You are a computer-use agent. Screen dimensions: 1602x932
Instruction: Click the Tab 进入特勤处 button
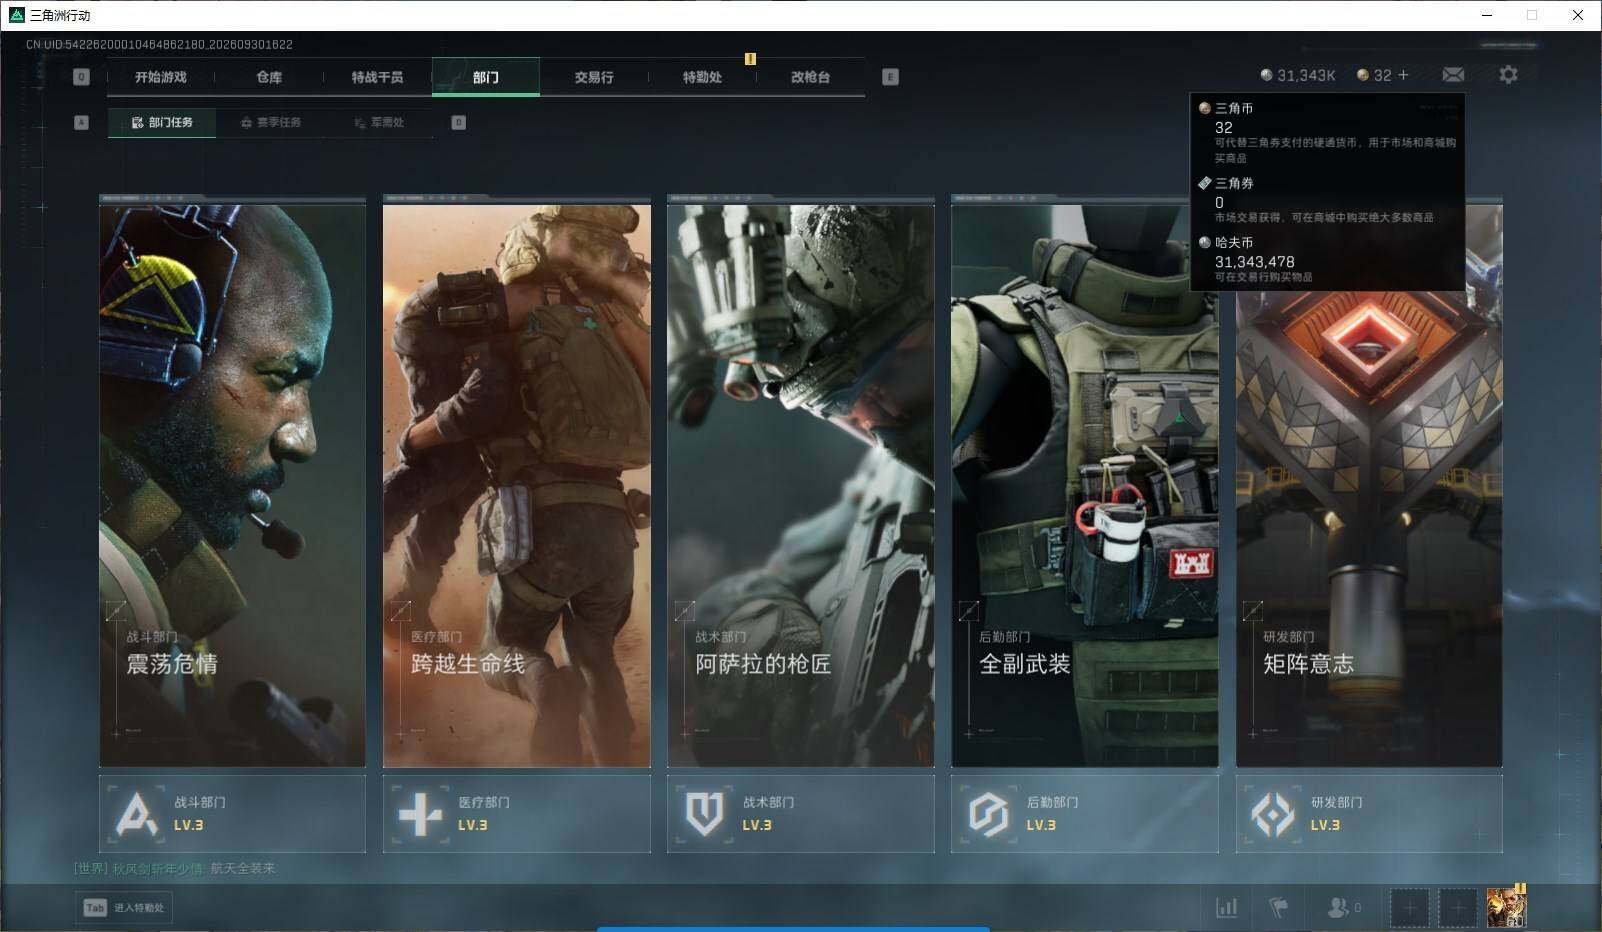124,907
